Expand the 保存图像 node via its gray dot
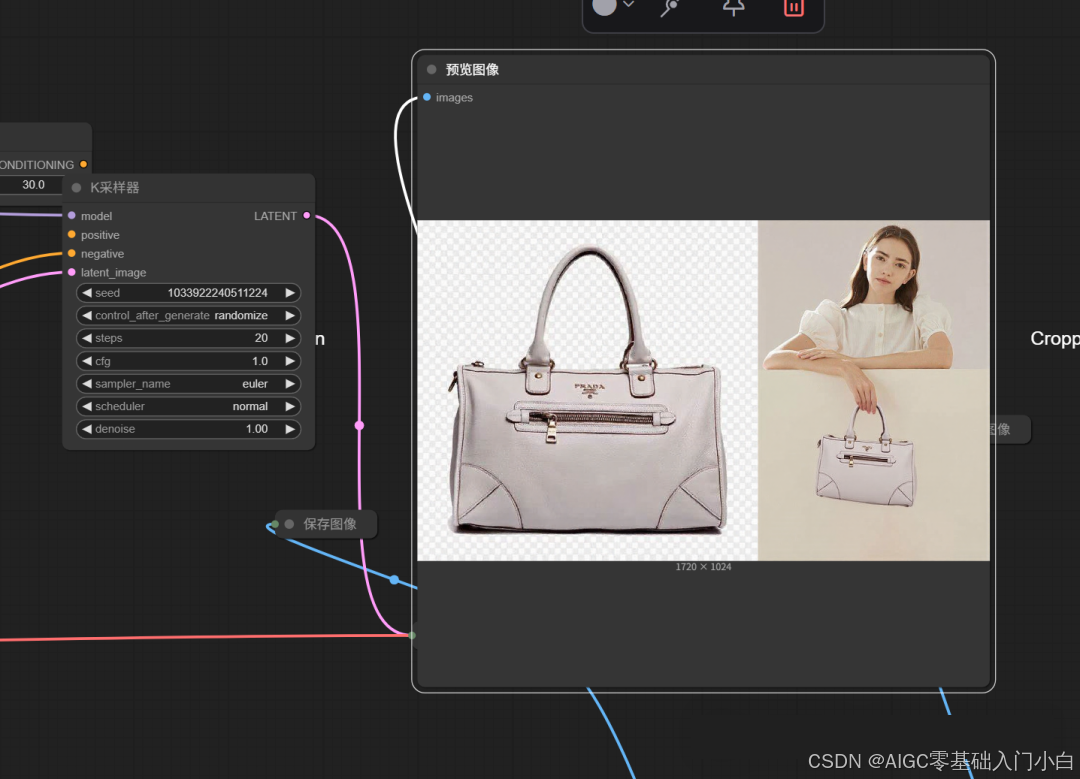Screen dimensions: 1080x779 coord(289,524)
